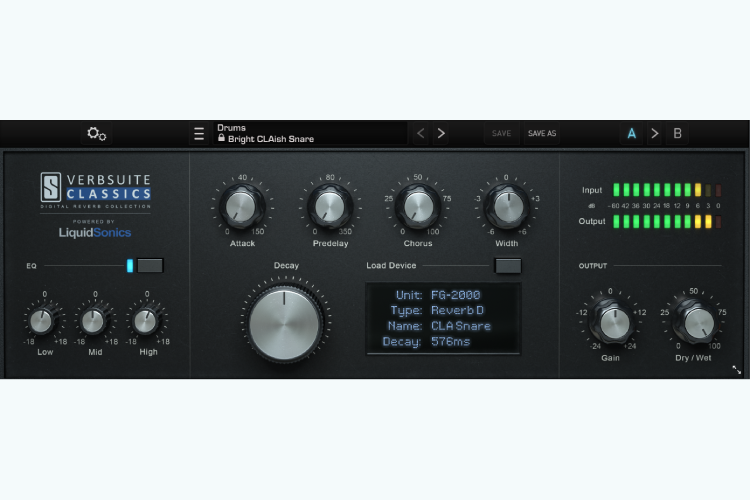The width and height of the screenshot is (750, 500).
Task: Click the Output level meter
Action: [x=667, y=222]
